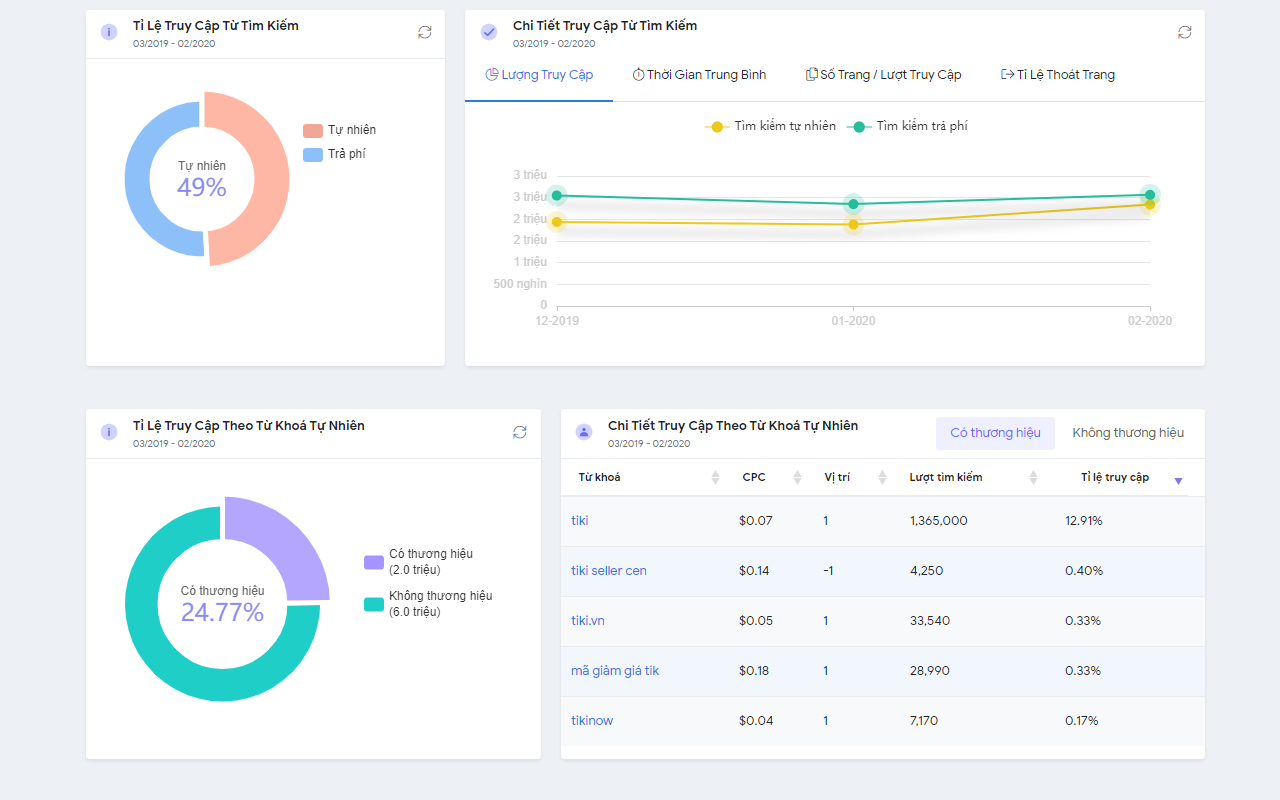
Task: Click the 01-2020 paid search data point
Action: point(853,204)
